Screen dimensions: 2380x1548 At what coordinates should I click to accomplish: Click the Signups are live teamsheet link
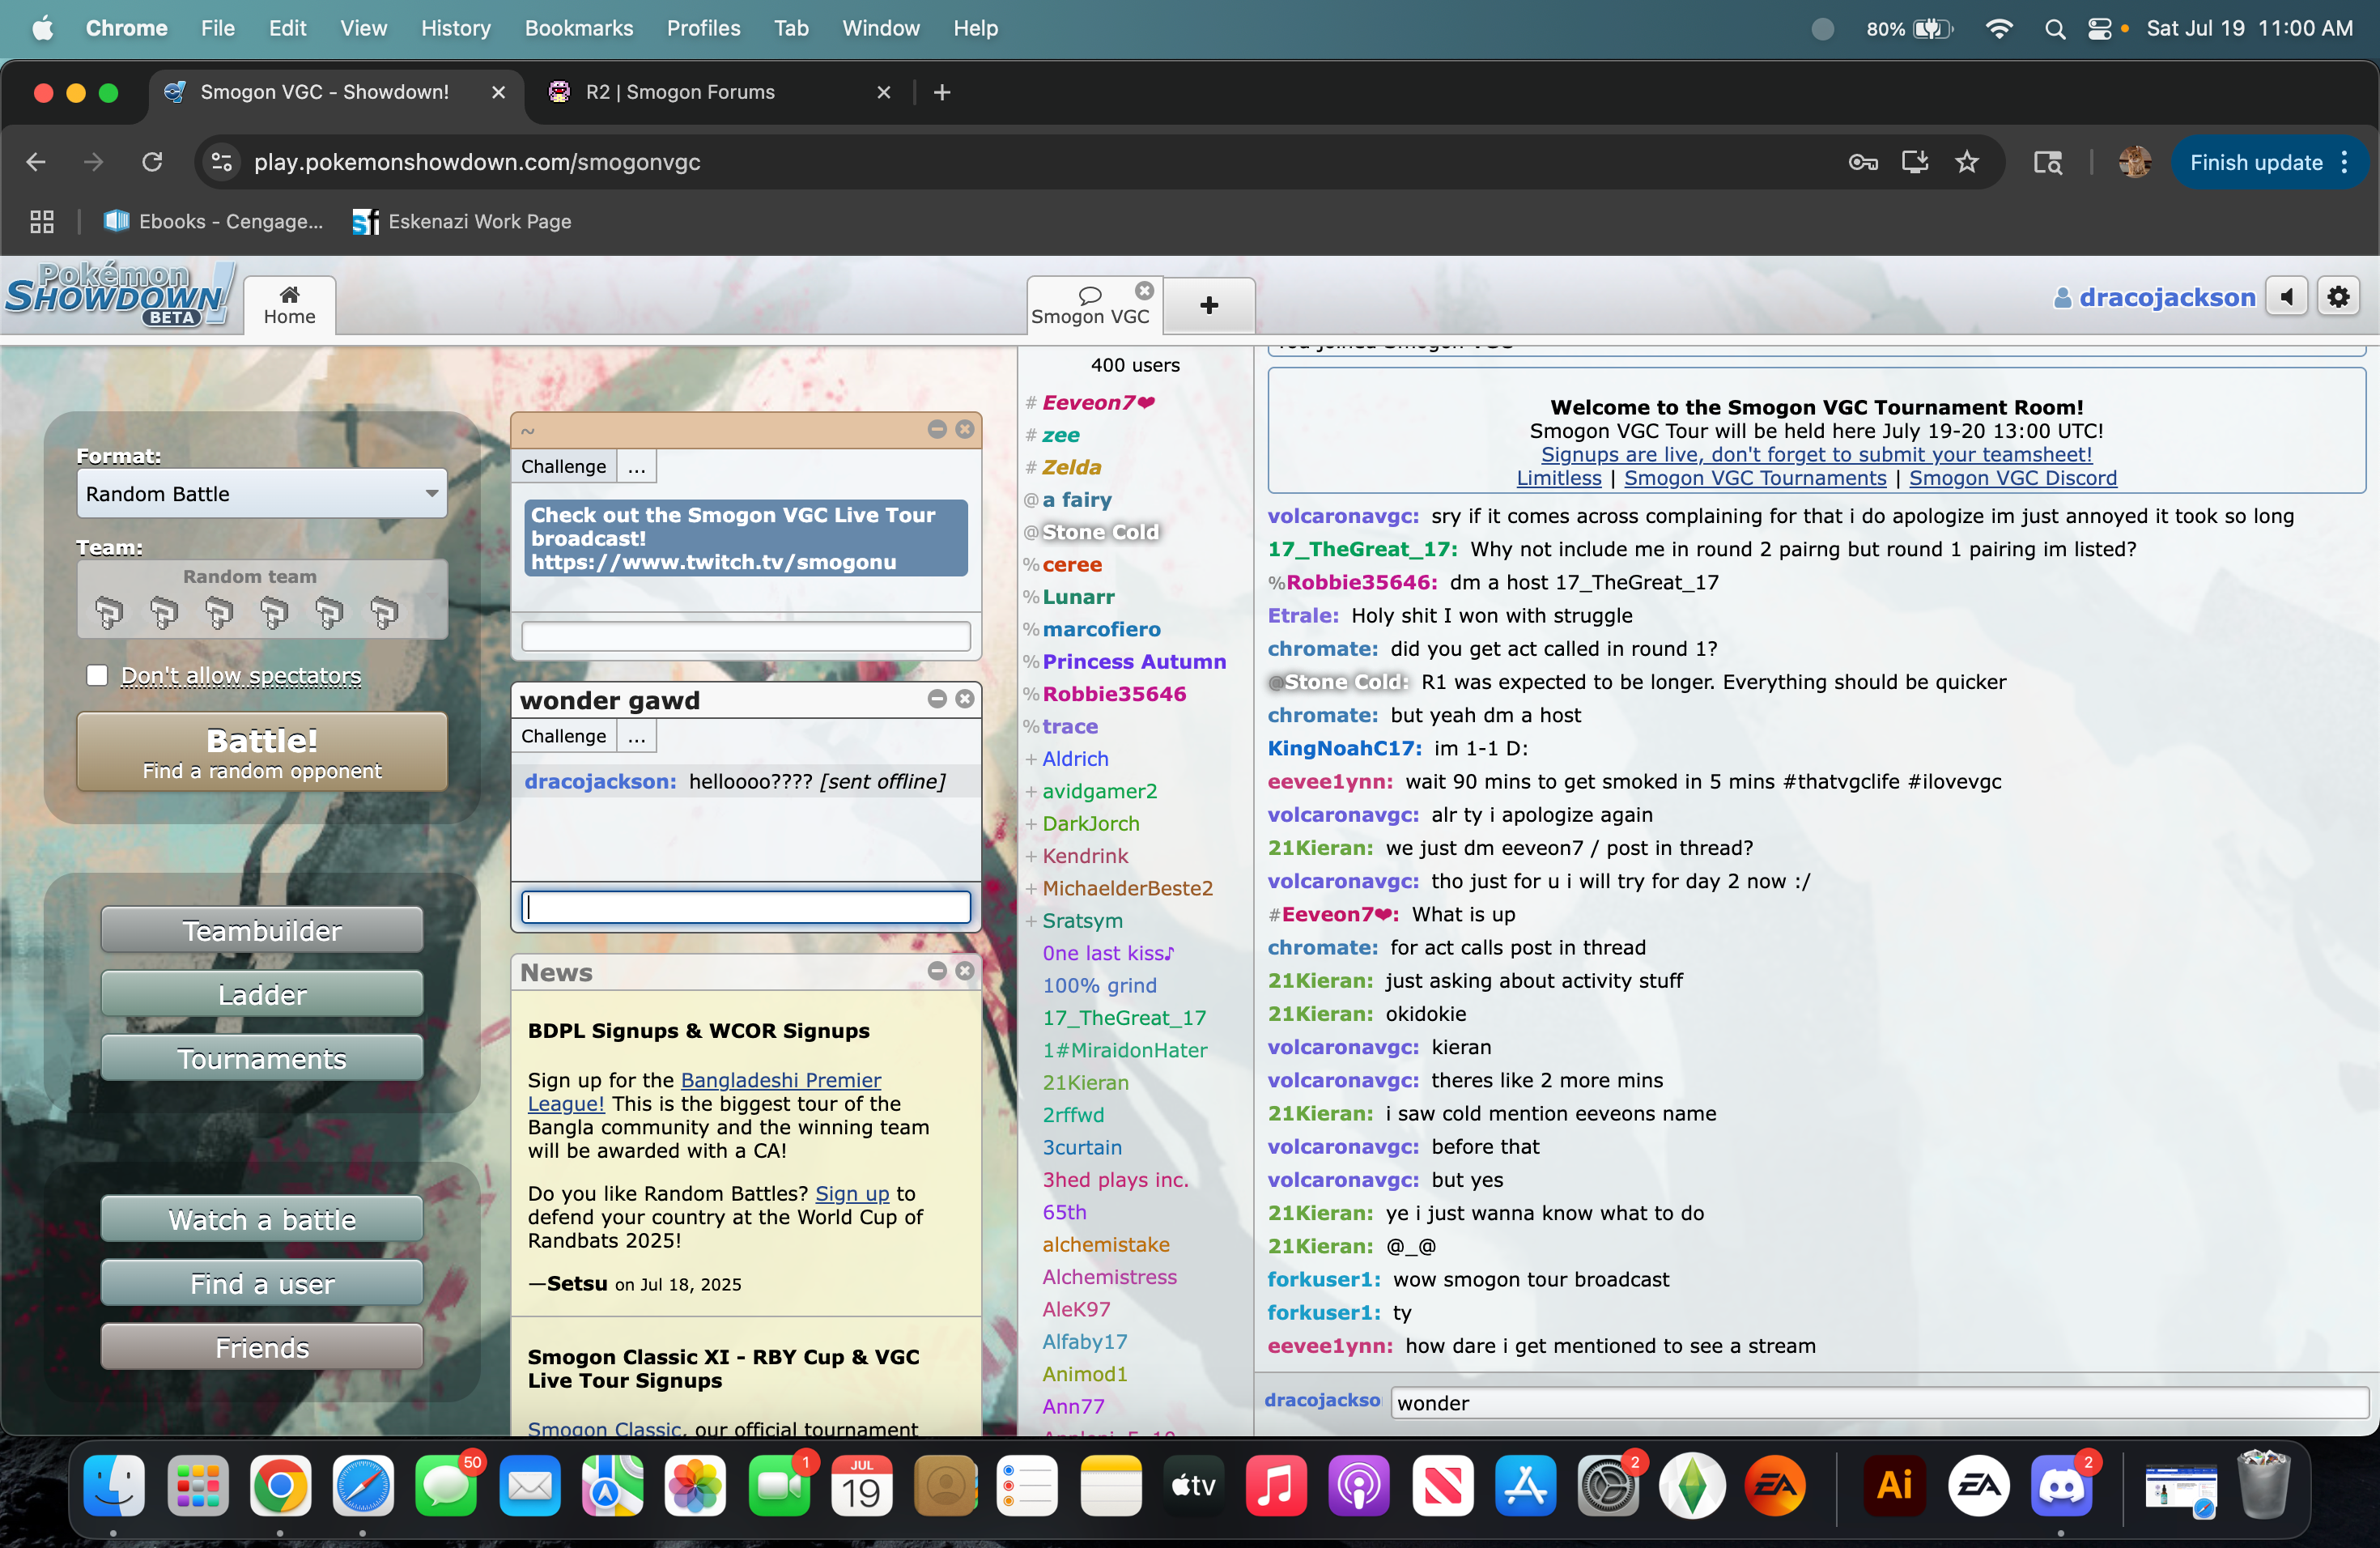click(x=1816, y=455)
